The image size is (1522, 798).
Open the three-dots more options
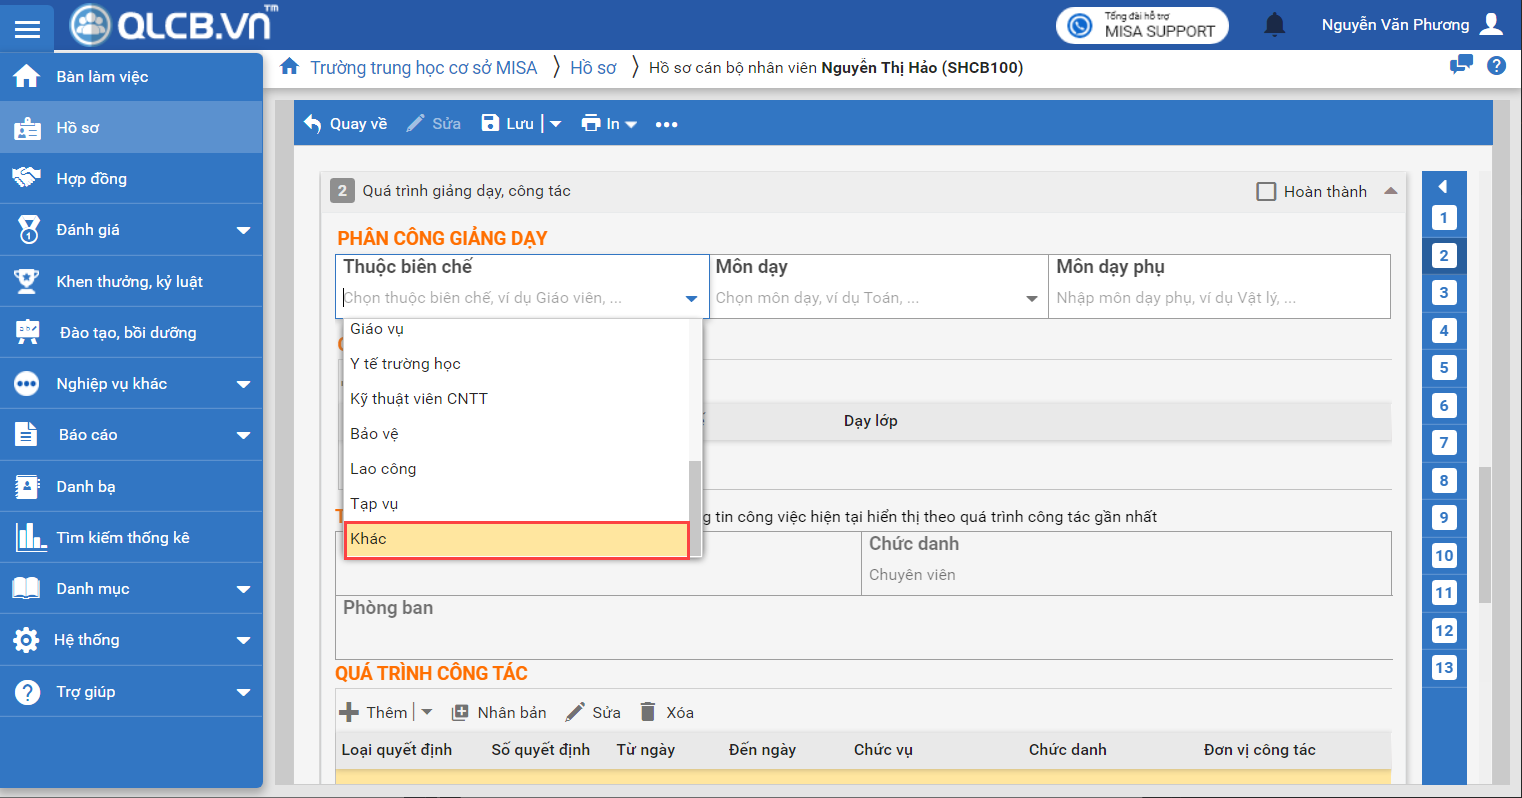coord(666,124)
